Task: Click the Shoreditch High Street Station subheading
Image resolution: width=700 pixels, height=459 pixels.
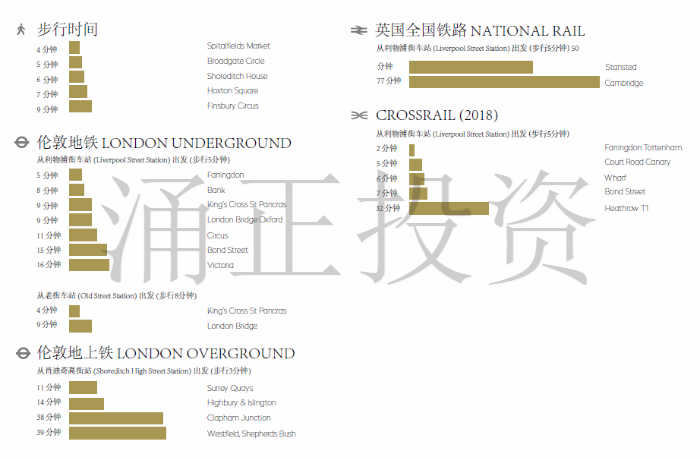Action: (x=144, y=371)
